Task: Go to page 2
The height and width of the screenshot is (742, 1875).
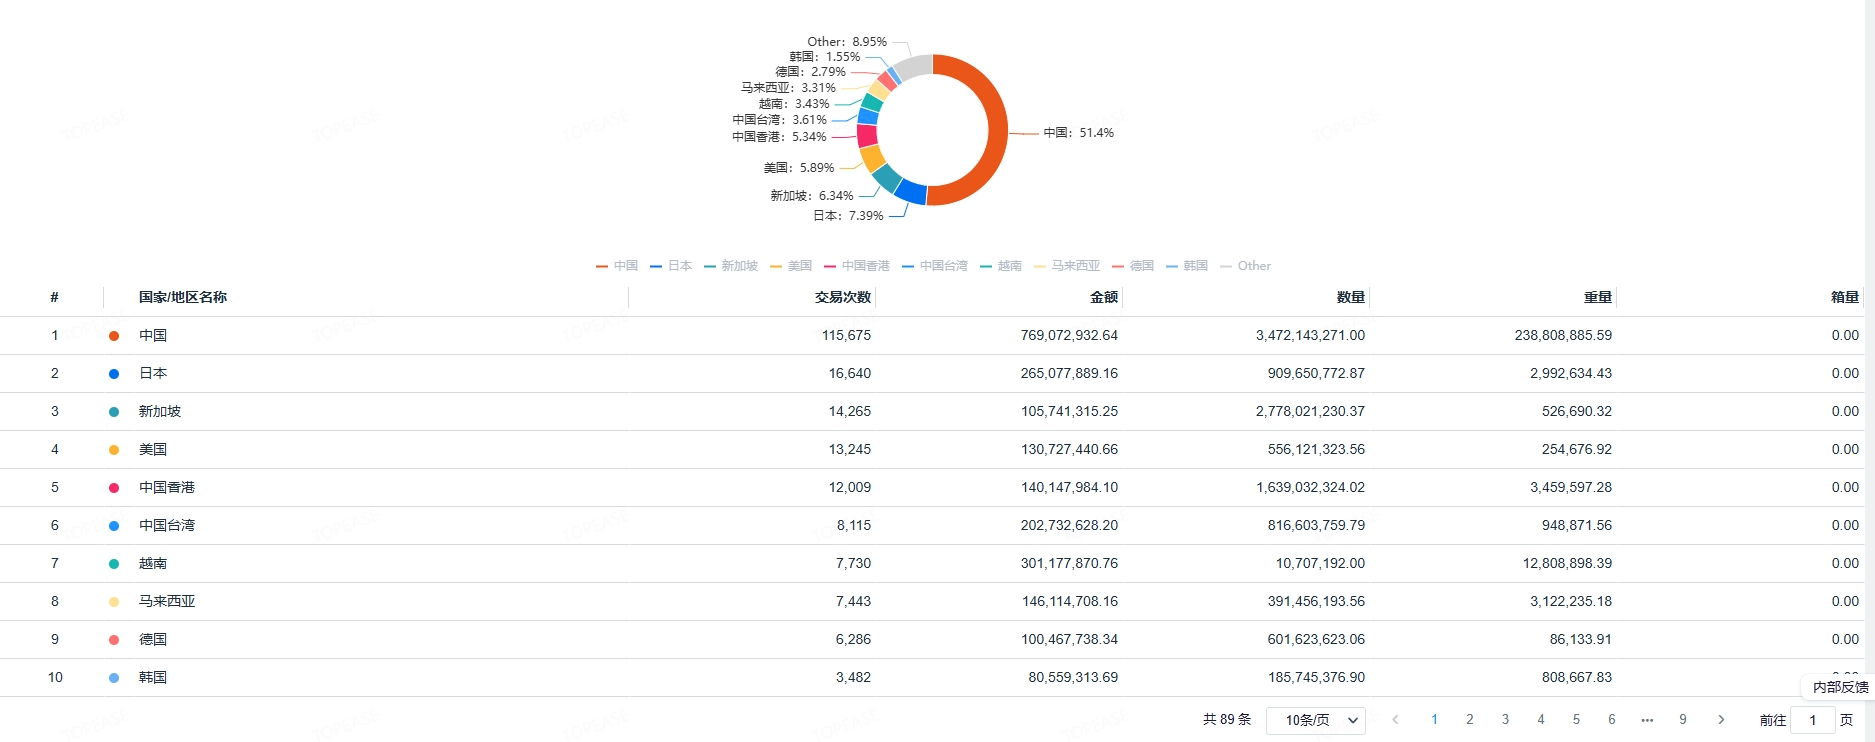Action: (x=1470, y=720)
